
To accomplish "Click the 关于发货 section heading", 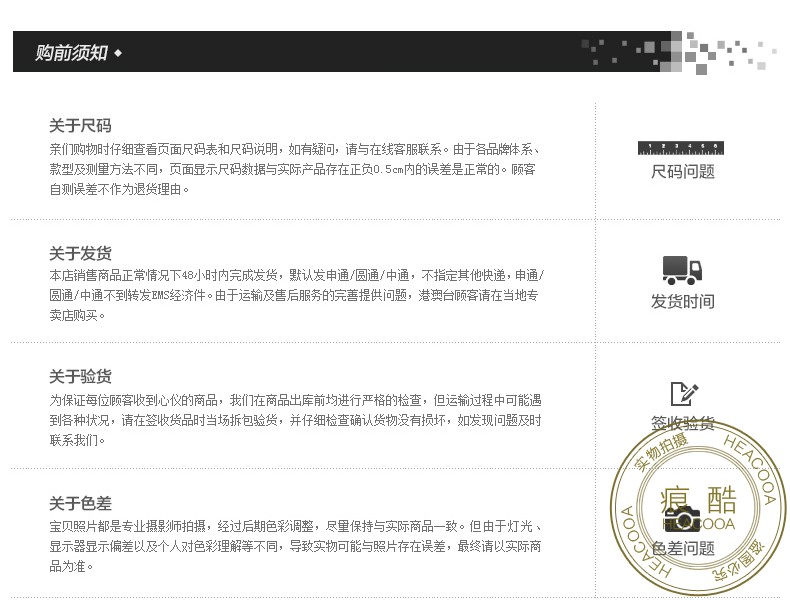I will (x=80, y=253).
